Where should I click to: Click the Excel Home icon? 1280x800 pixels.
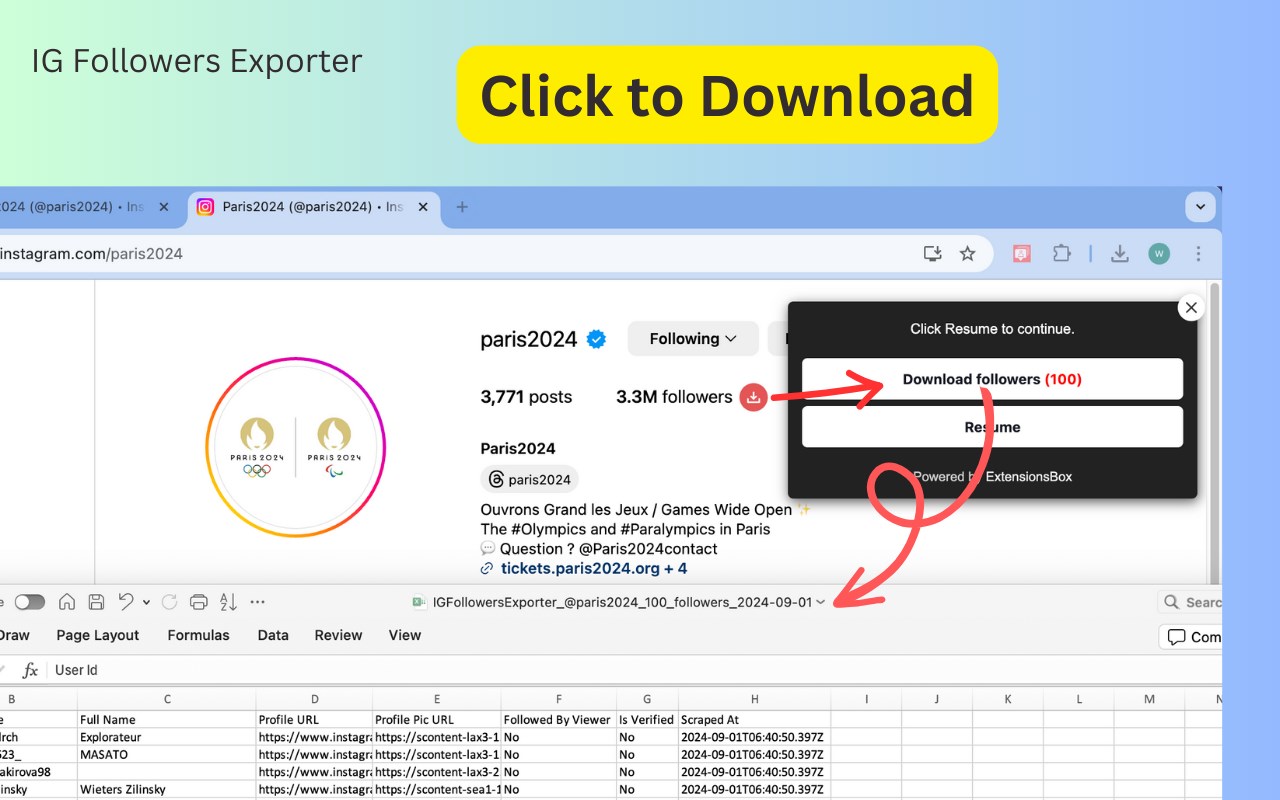tap(67, 602)
